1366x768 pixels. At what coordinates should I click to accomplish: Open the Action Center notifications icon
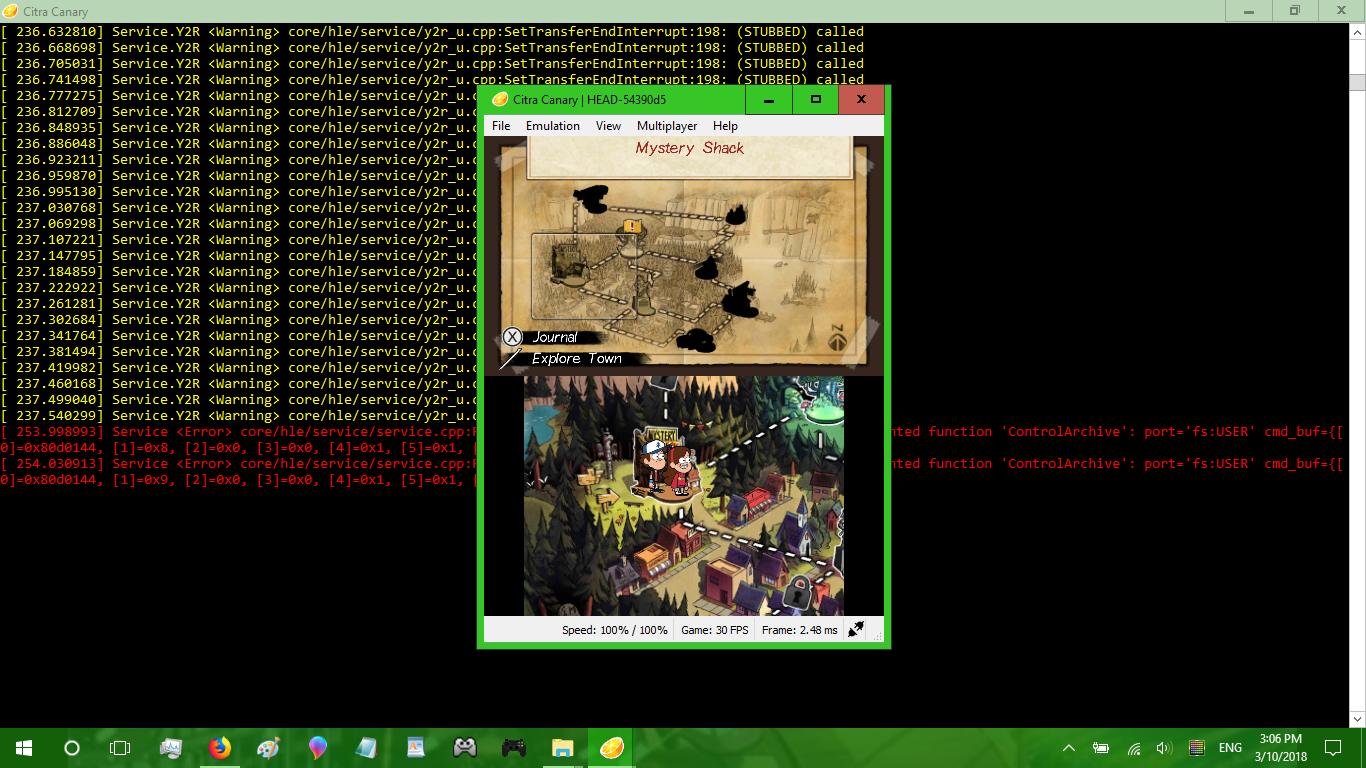coord(1333,748)
